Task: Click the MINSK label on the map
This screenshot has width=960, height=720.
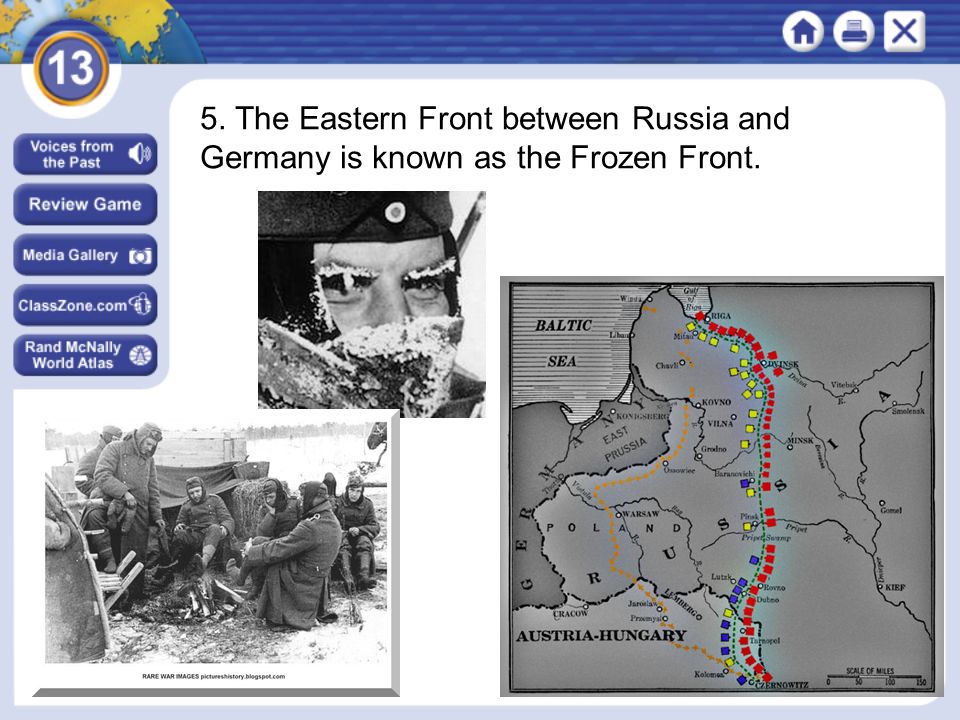Action: pyautogui.click(x=800, y=440)
